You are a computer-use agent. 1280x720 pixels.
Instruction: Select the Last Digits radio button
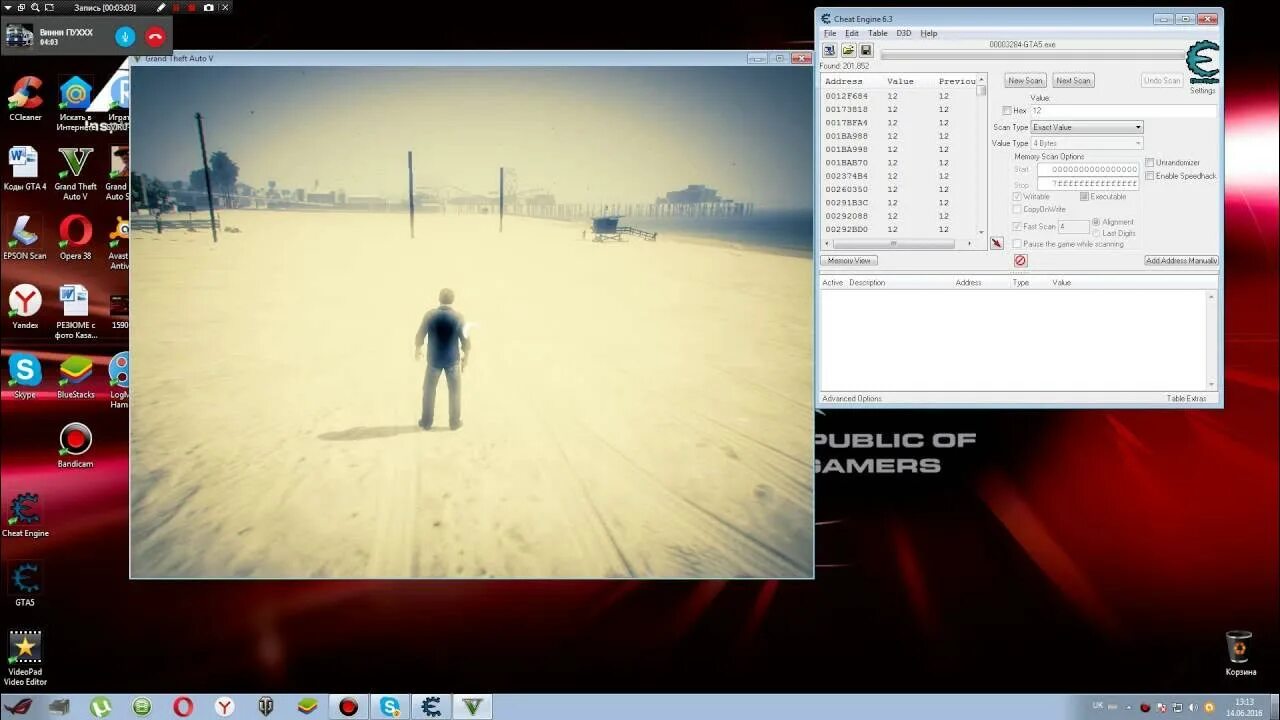click(1096, 233)
